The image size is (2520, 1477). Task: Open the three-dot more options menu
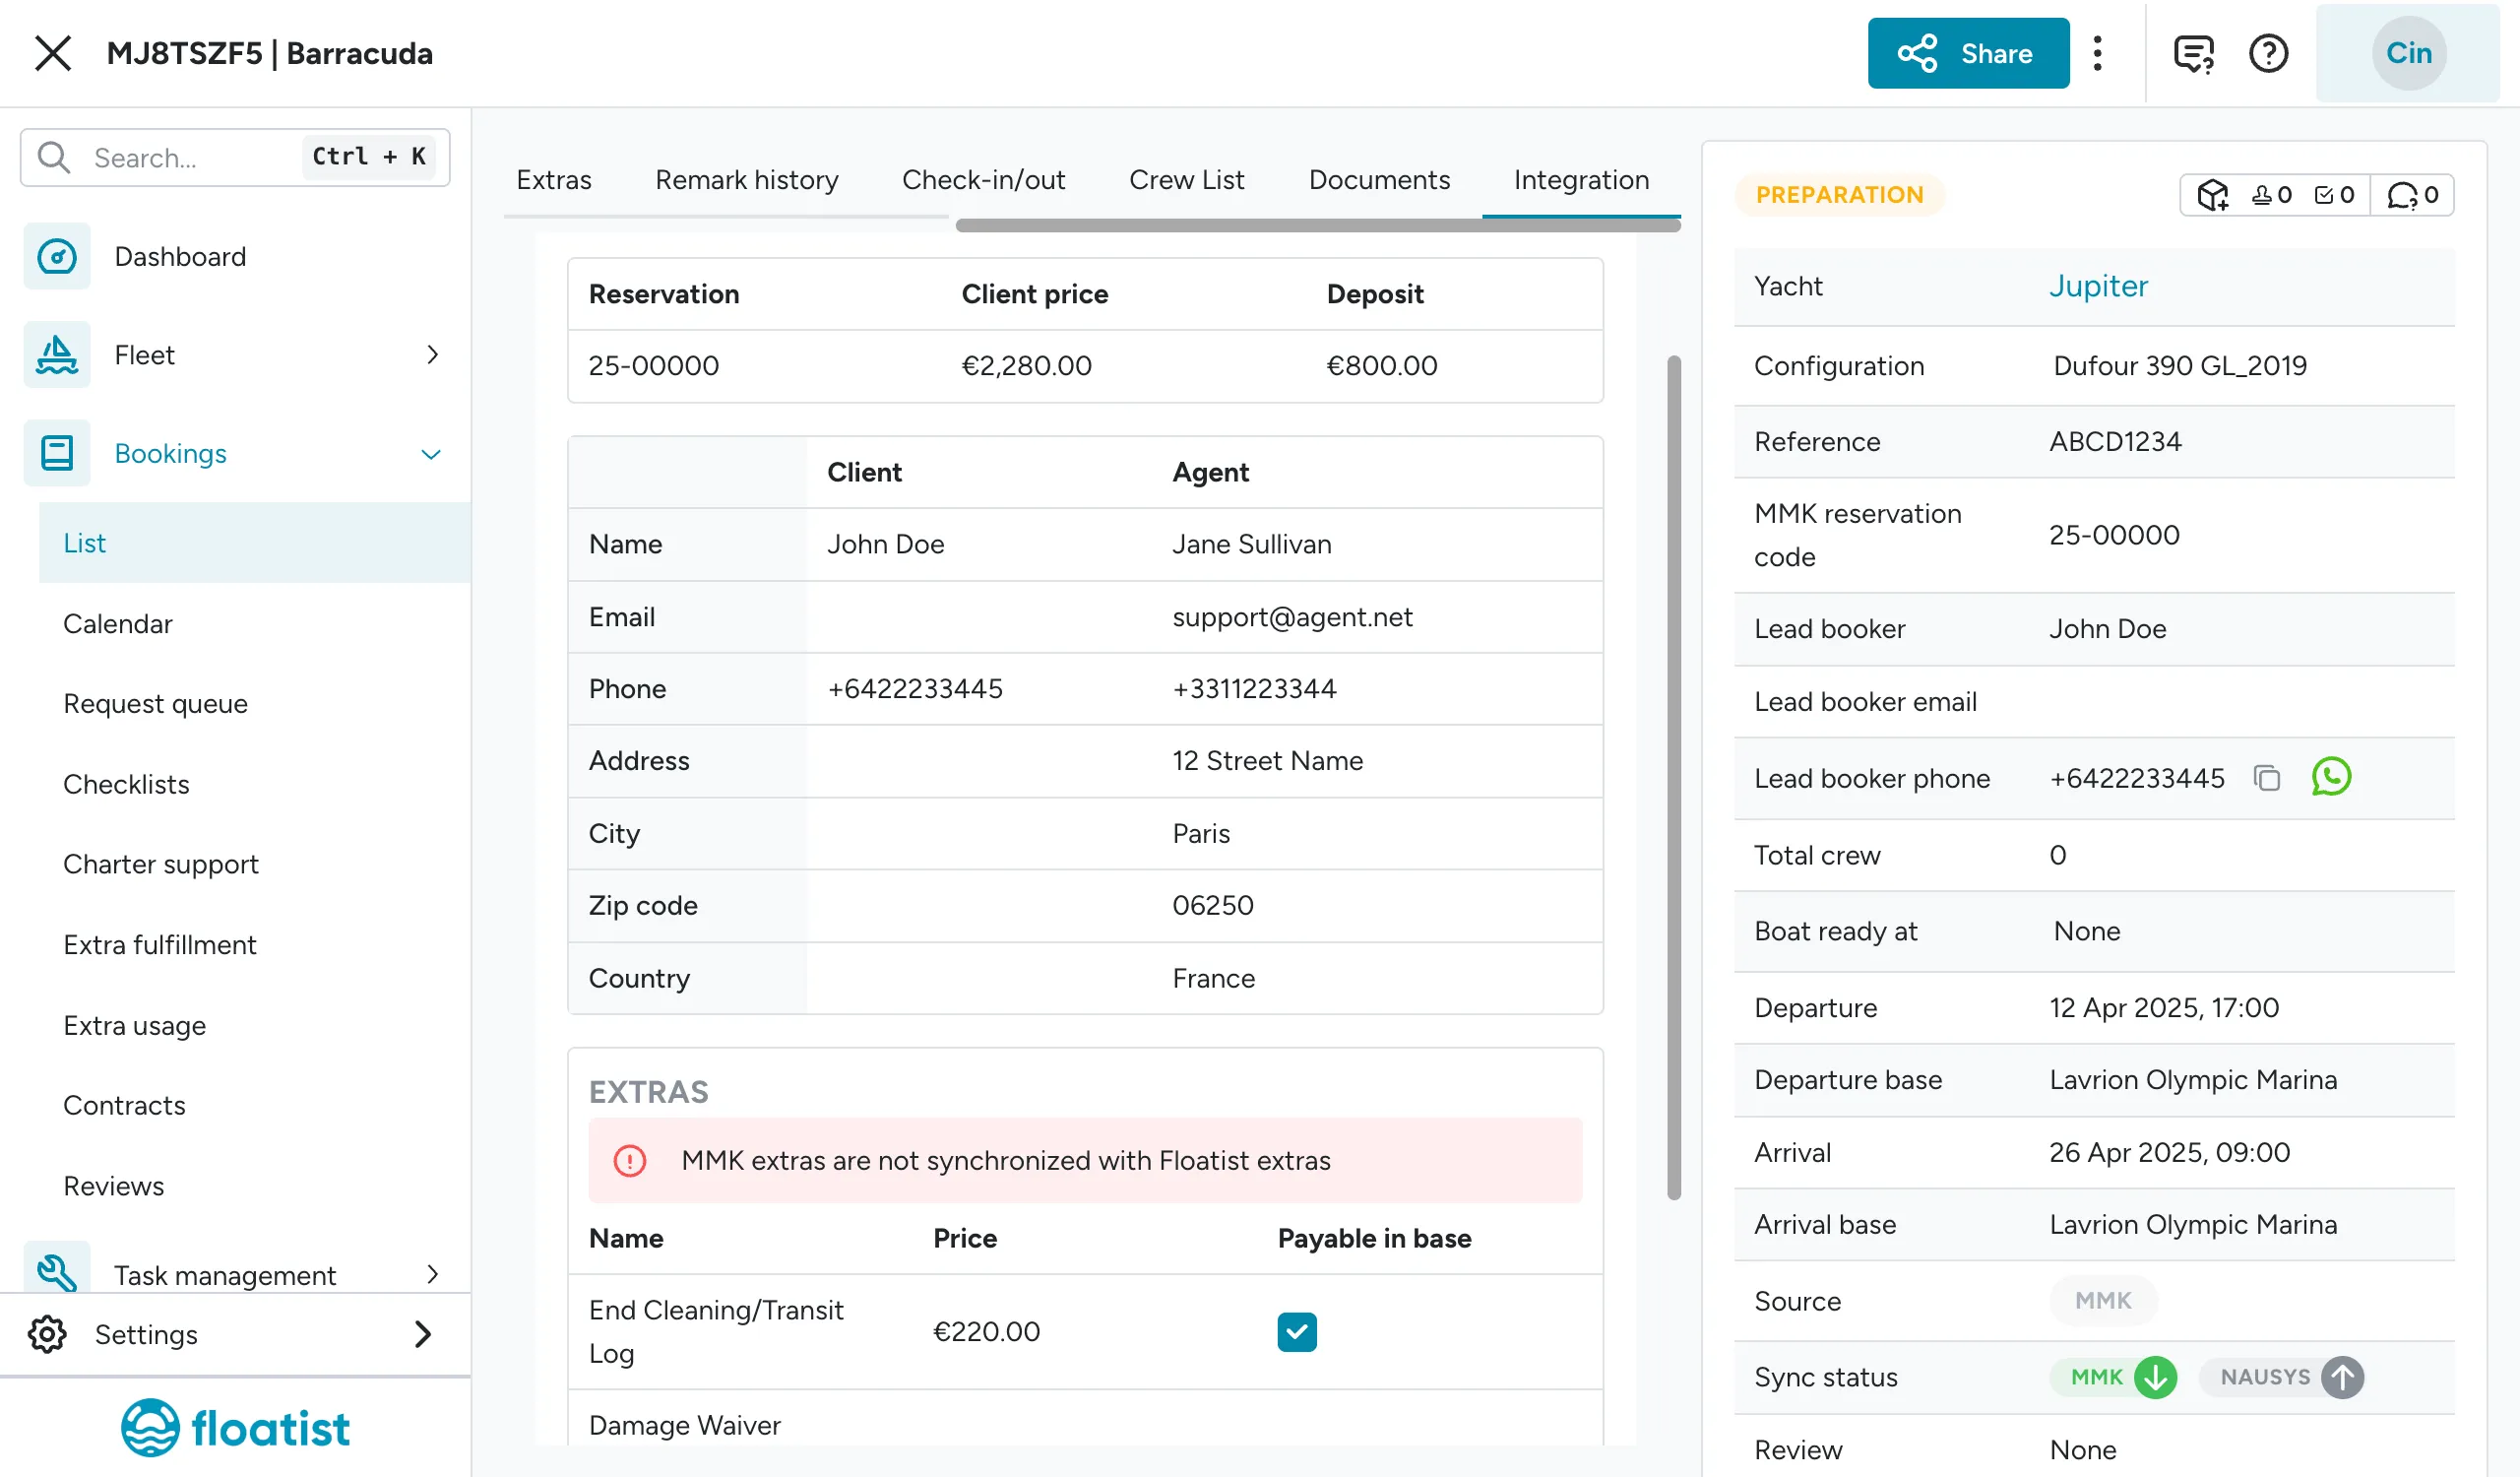pyautogui.click(x=2098, y=53)
